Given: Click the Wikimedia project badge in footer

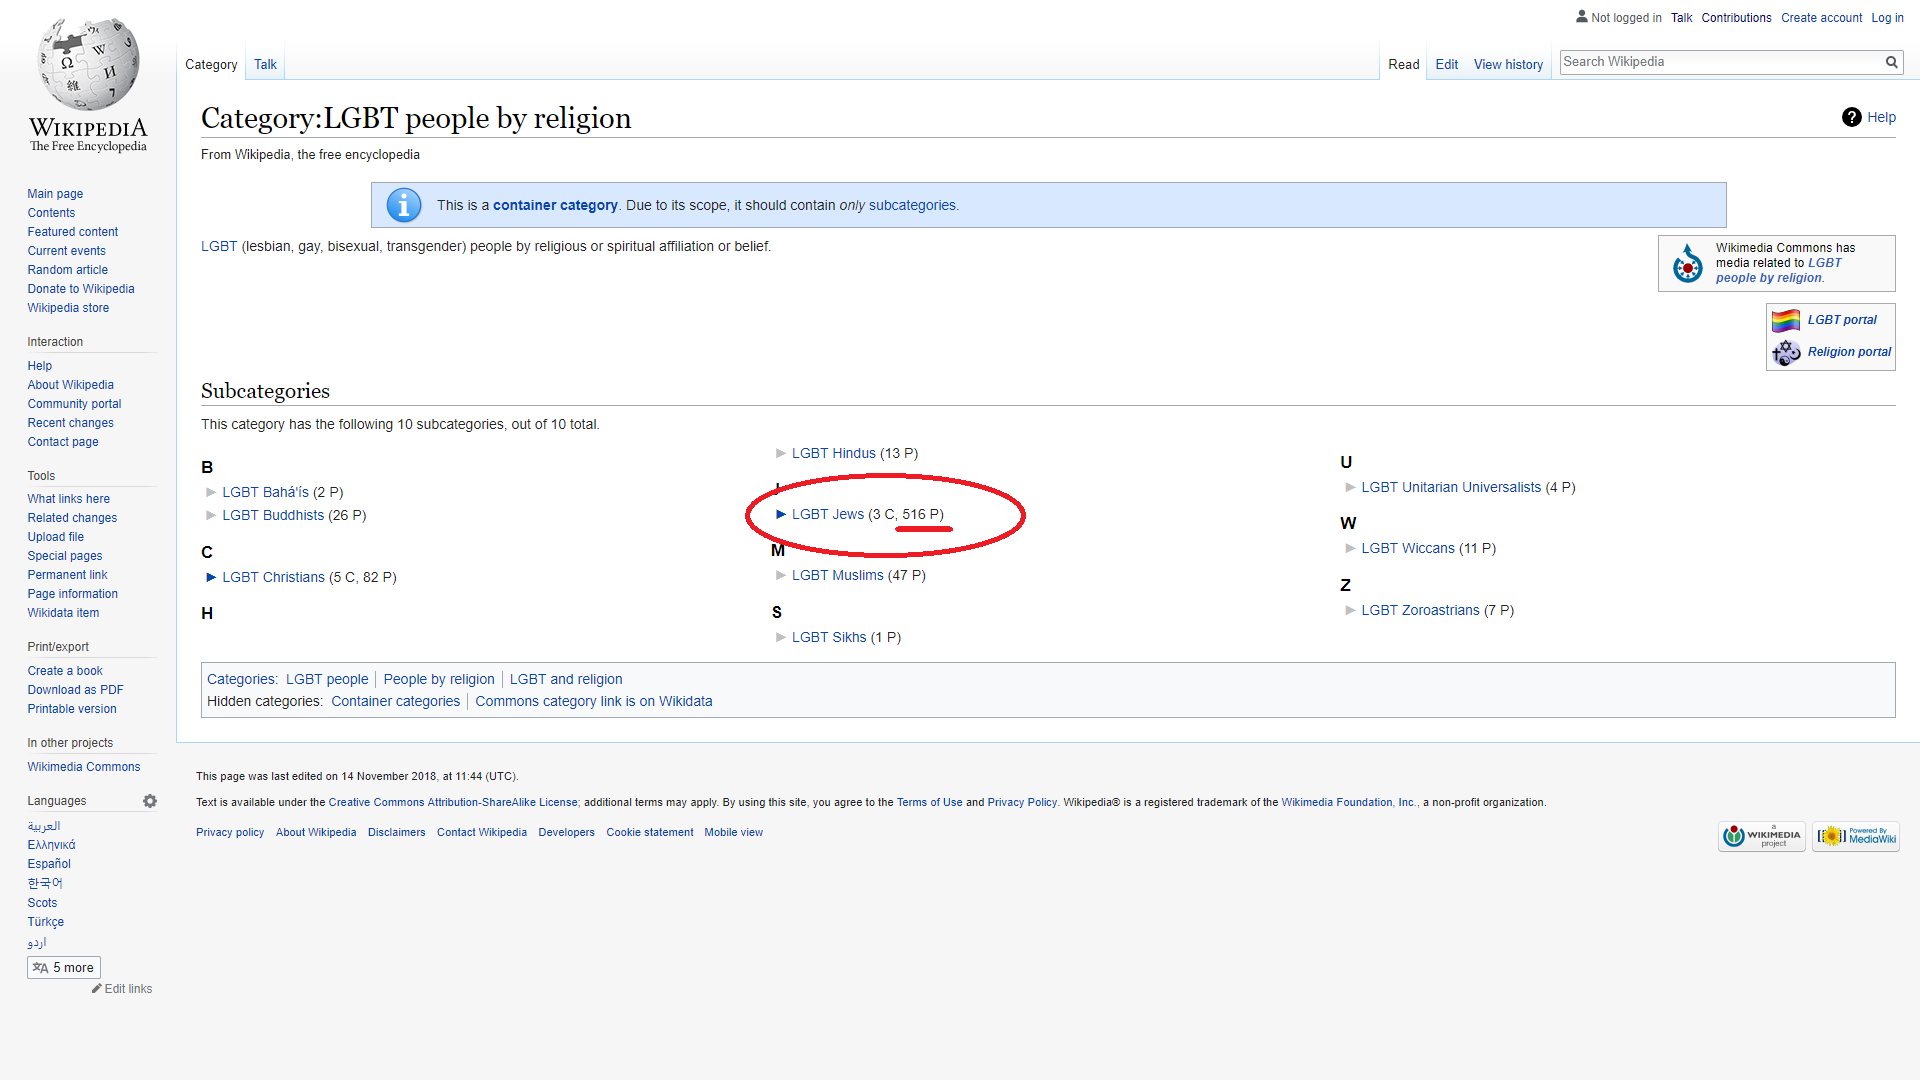Looking at the screenshot, I should coord(1761,836).
